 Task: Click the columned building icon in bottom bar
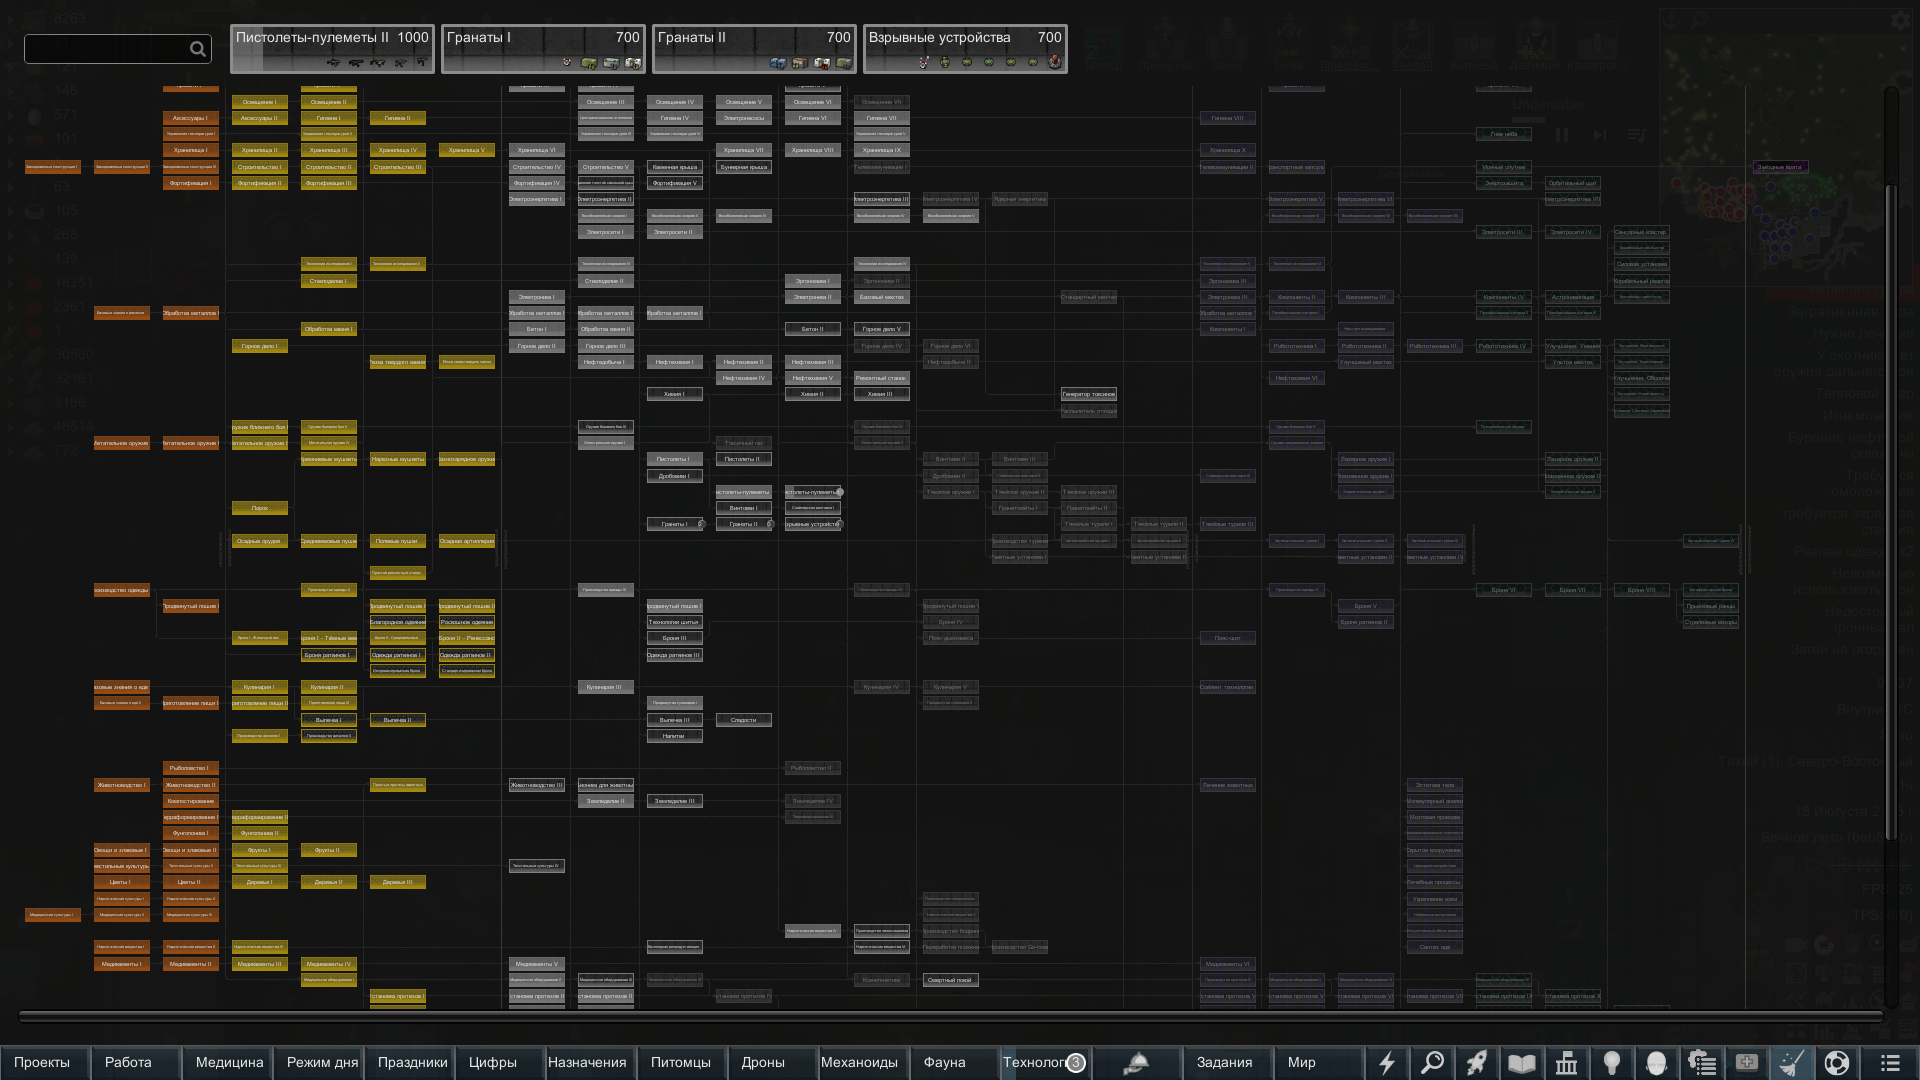(x=1567, y=1063)
